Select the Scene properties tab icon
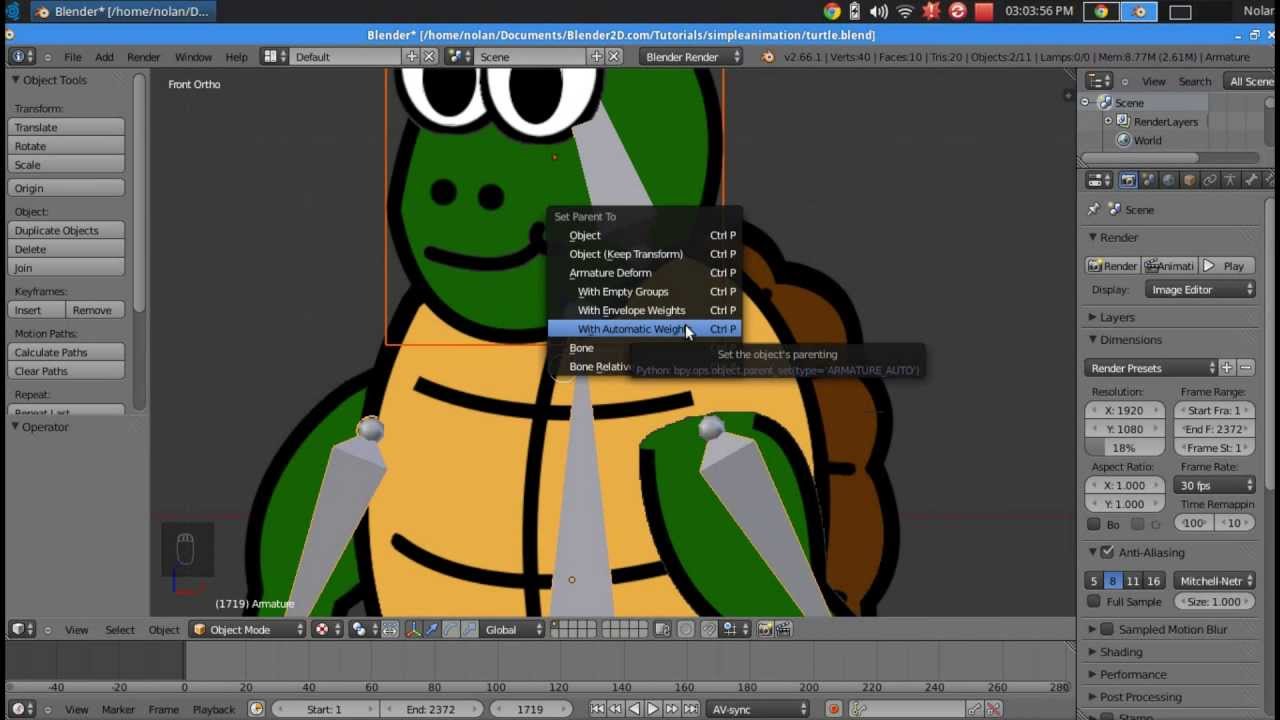The width and height of the screenshot is (1280, 720). 1149,180
